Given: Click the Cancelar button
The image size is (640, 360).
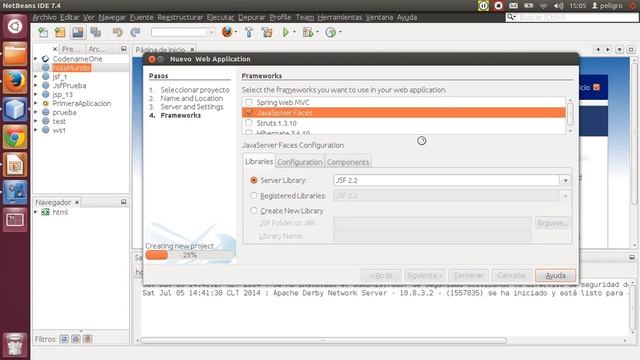Looking at the screenshot, I should pos(512,276).
